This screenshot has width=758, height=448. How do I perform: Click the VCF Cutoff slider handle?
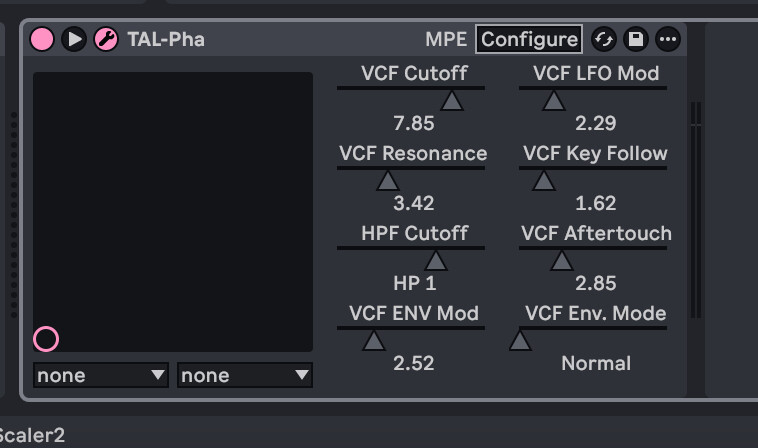pyautogui.click(x=452, y=100)
